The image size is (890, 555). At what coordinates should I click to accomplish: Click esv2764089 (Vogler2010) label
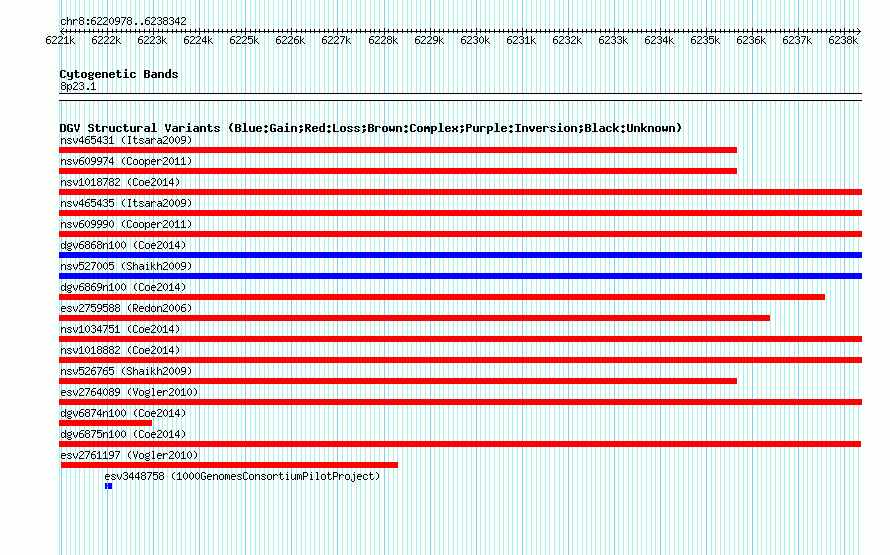[x=129, y=392]
